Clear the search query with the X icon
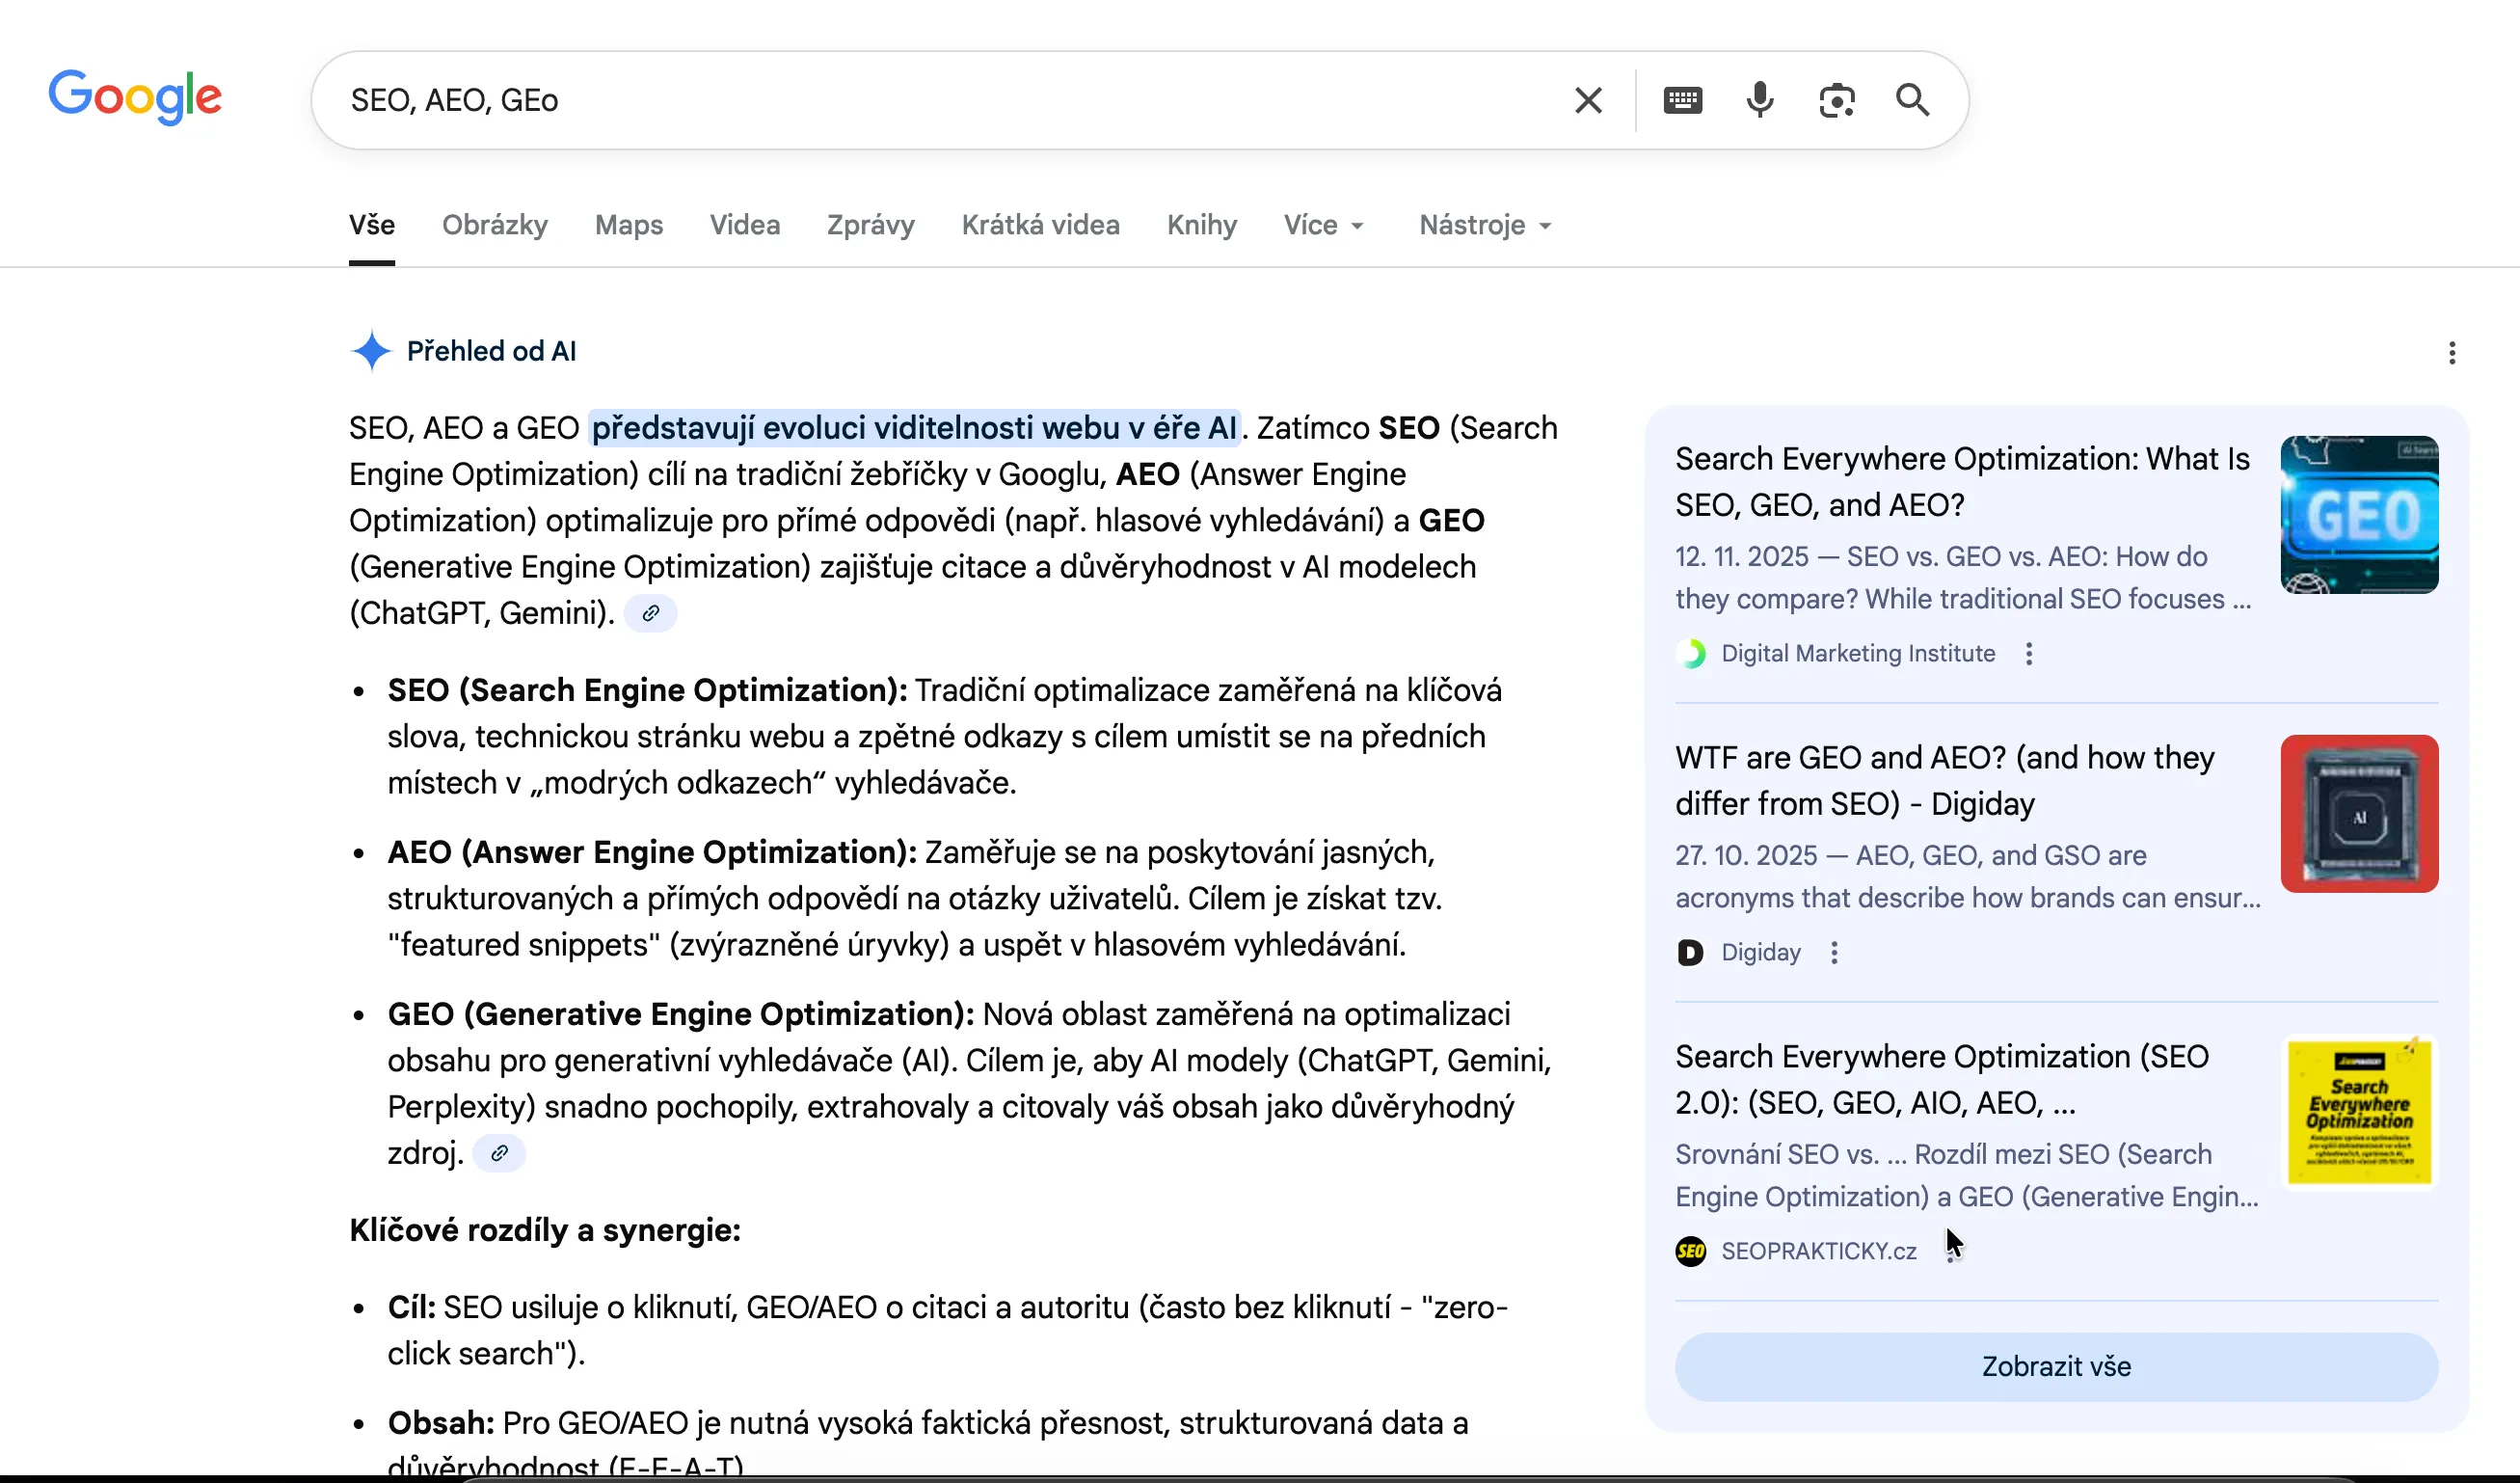 [1588, 99]
